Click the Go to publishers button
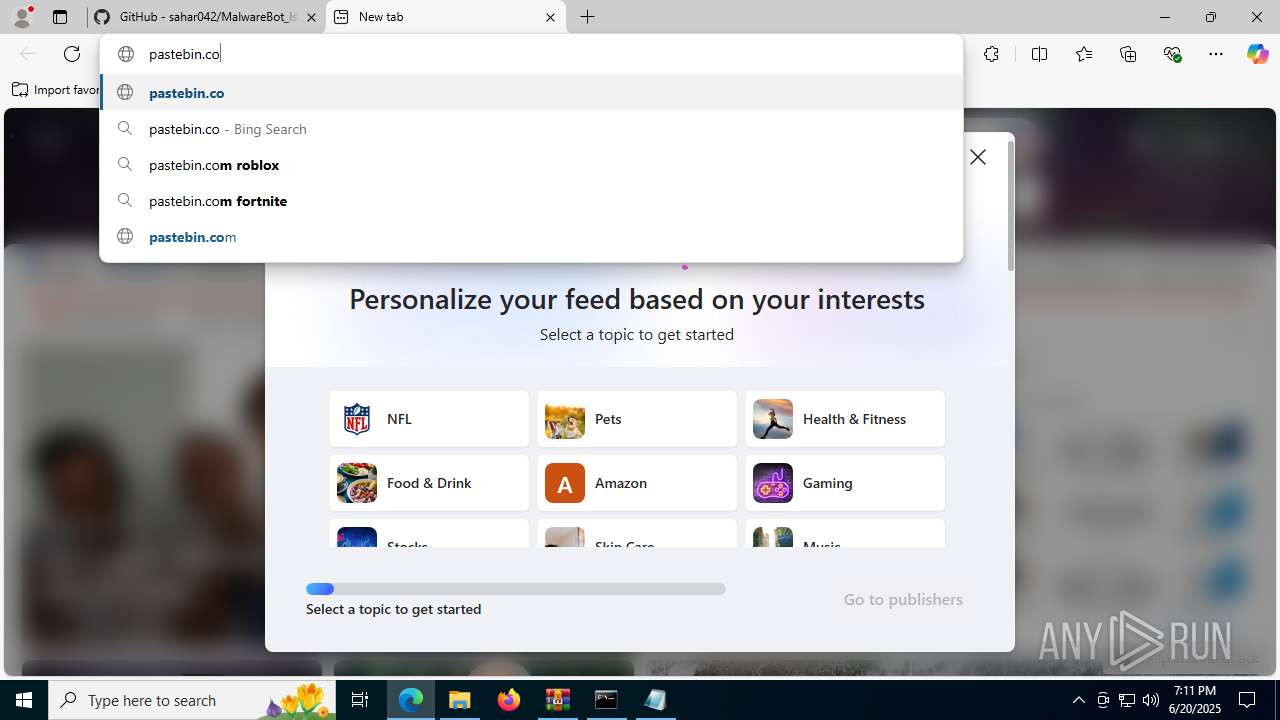Viewport: 1280px width, 720px height. tap(903, 599)
